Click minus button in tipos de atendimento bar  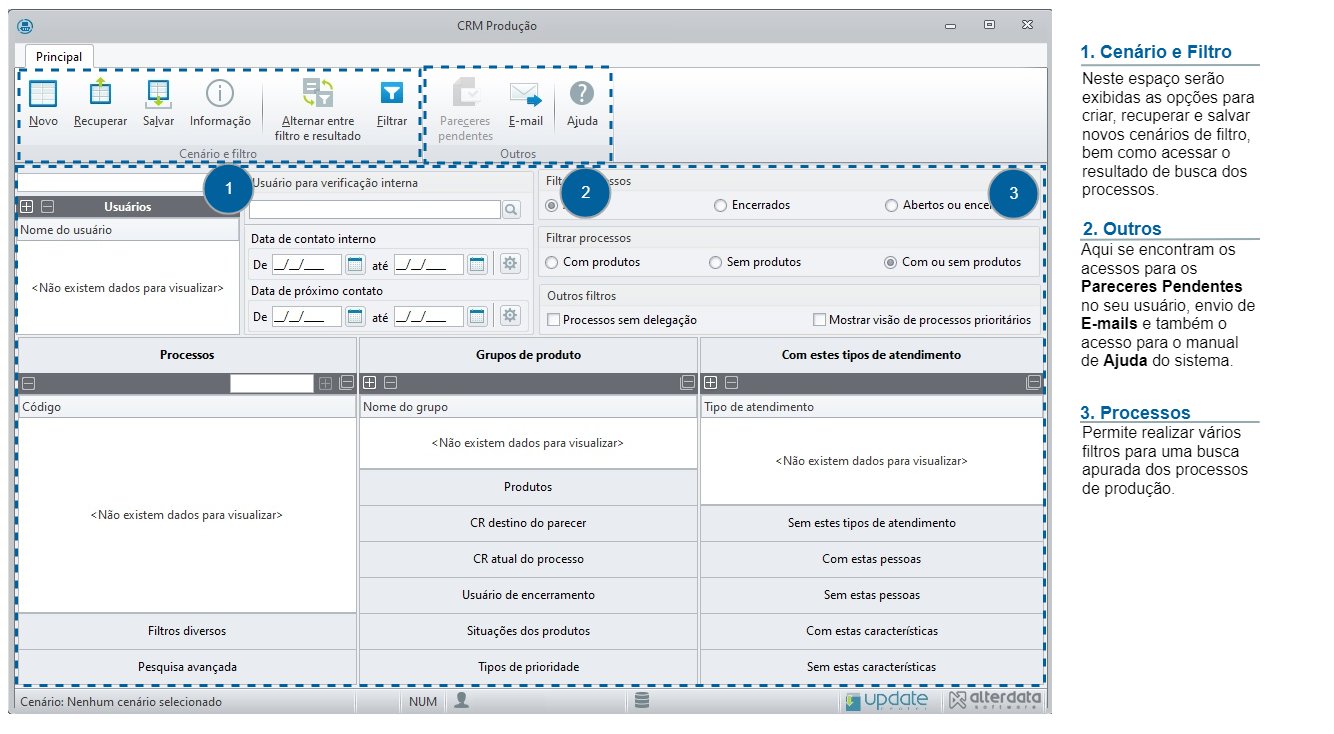click(x=731, y=383)
